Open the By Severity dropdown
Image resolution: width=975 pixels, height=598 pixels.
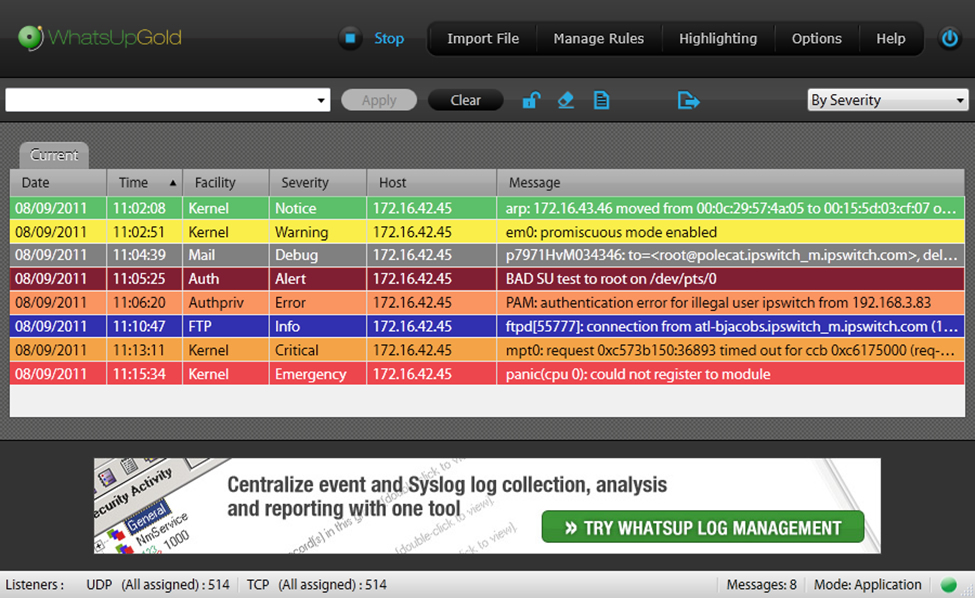[887, 100]
